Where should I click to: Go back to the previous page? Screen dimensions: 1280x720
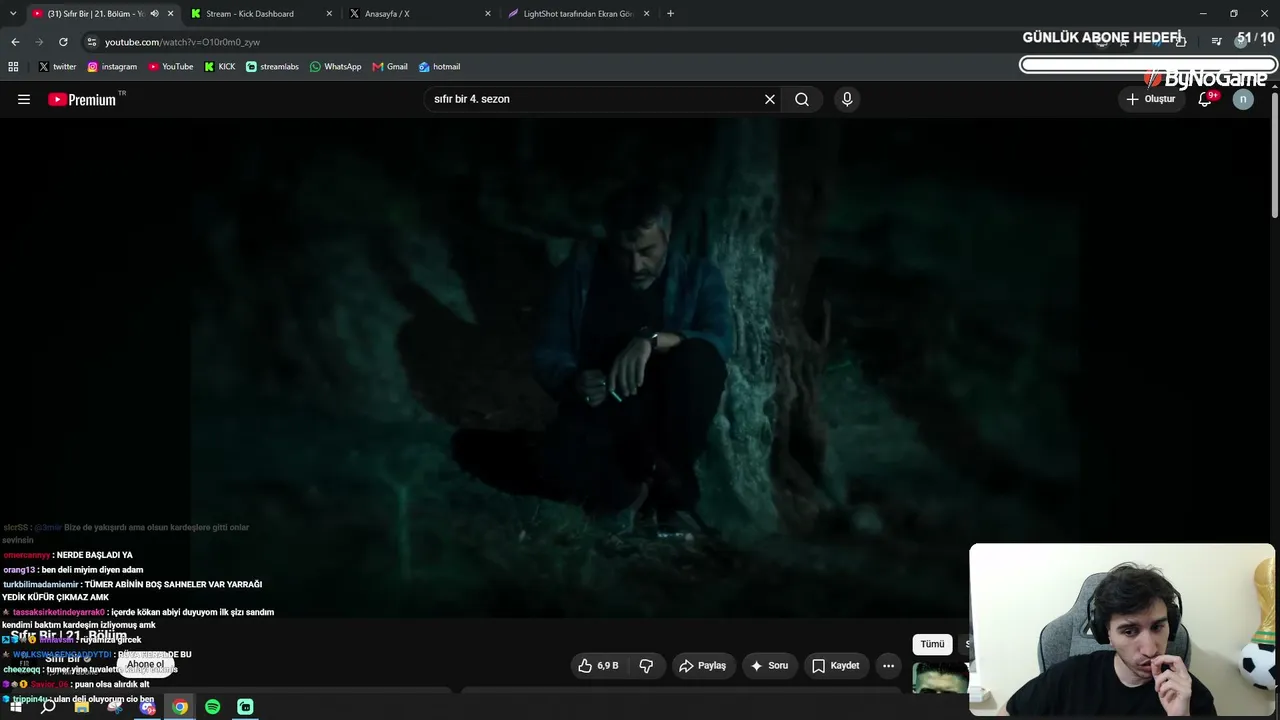click(15, 42)
